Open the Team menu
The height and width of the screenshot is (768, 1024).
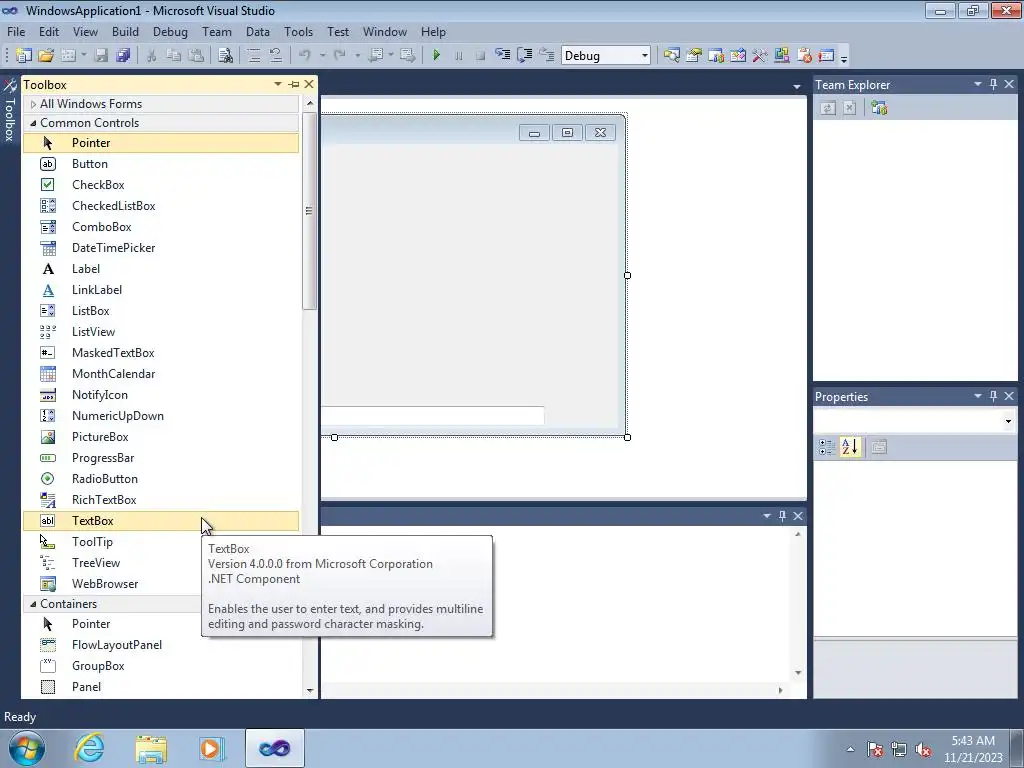point(216,31)
